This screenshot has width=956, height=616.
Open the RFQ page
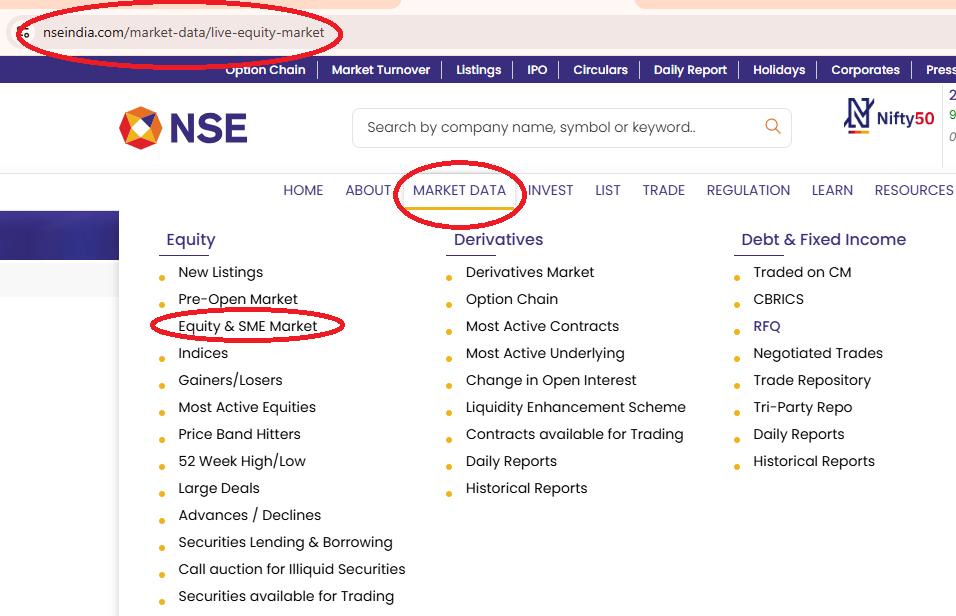pos(766,325)
